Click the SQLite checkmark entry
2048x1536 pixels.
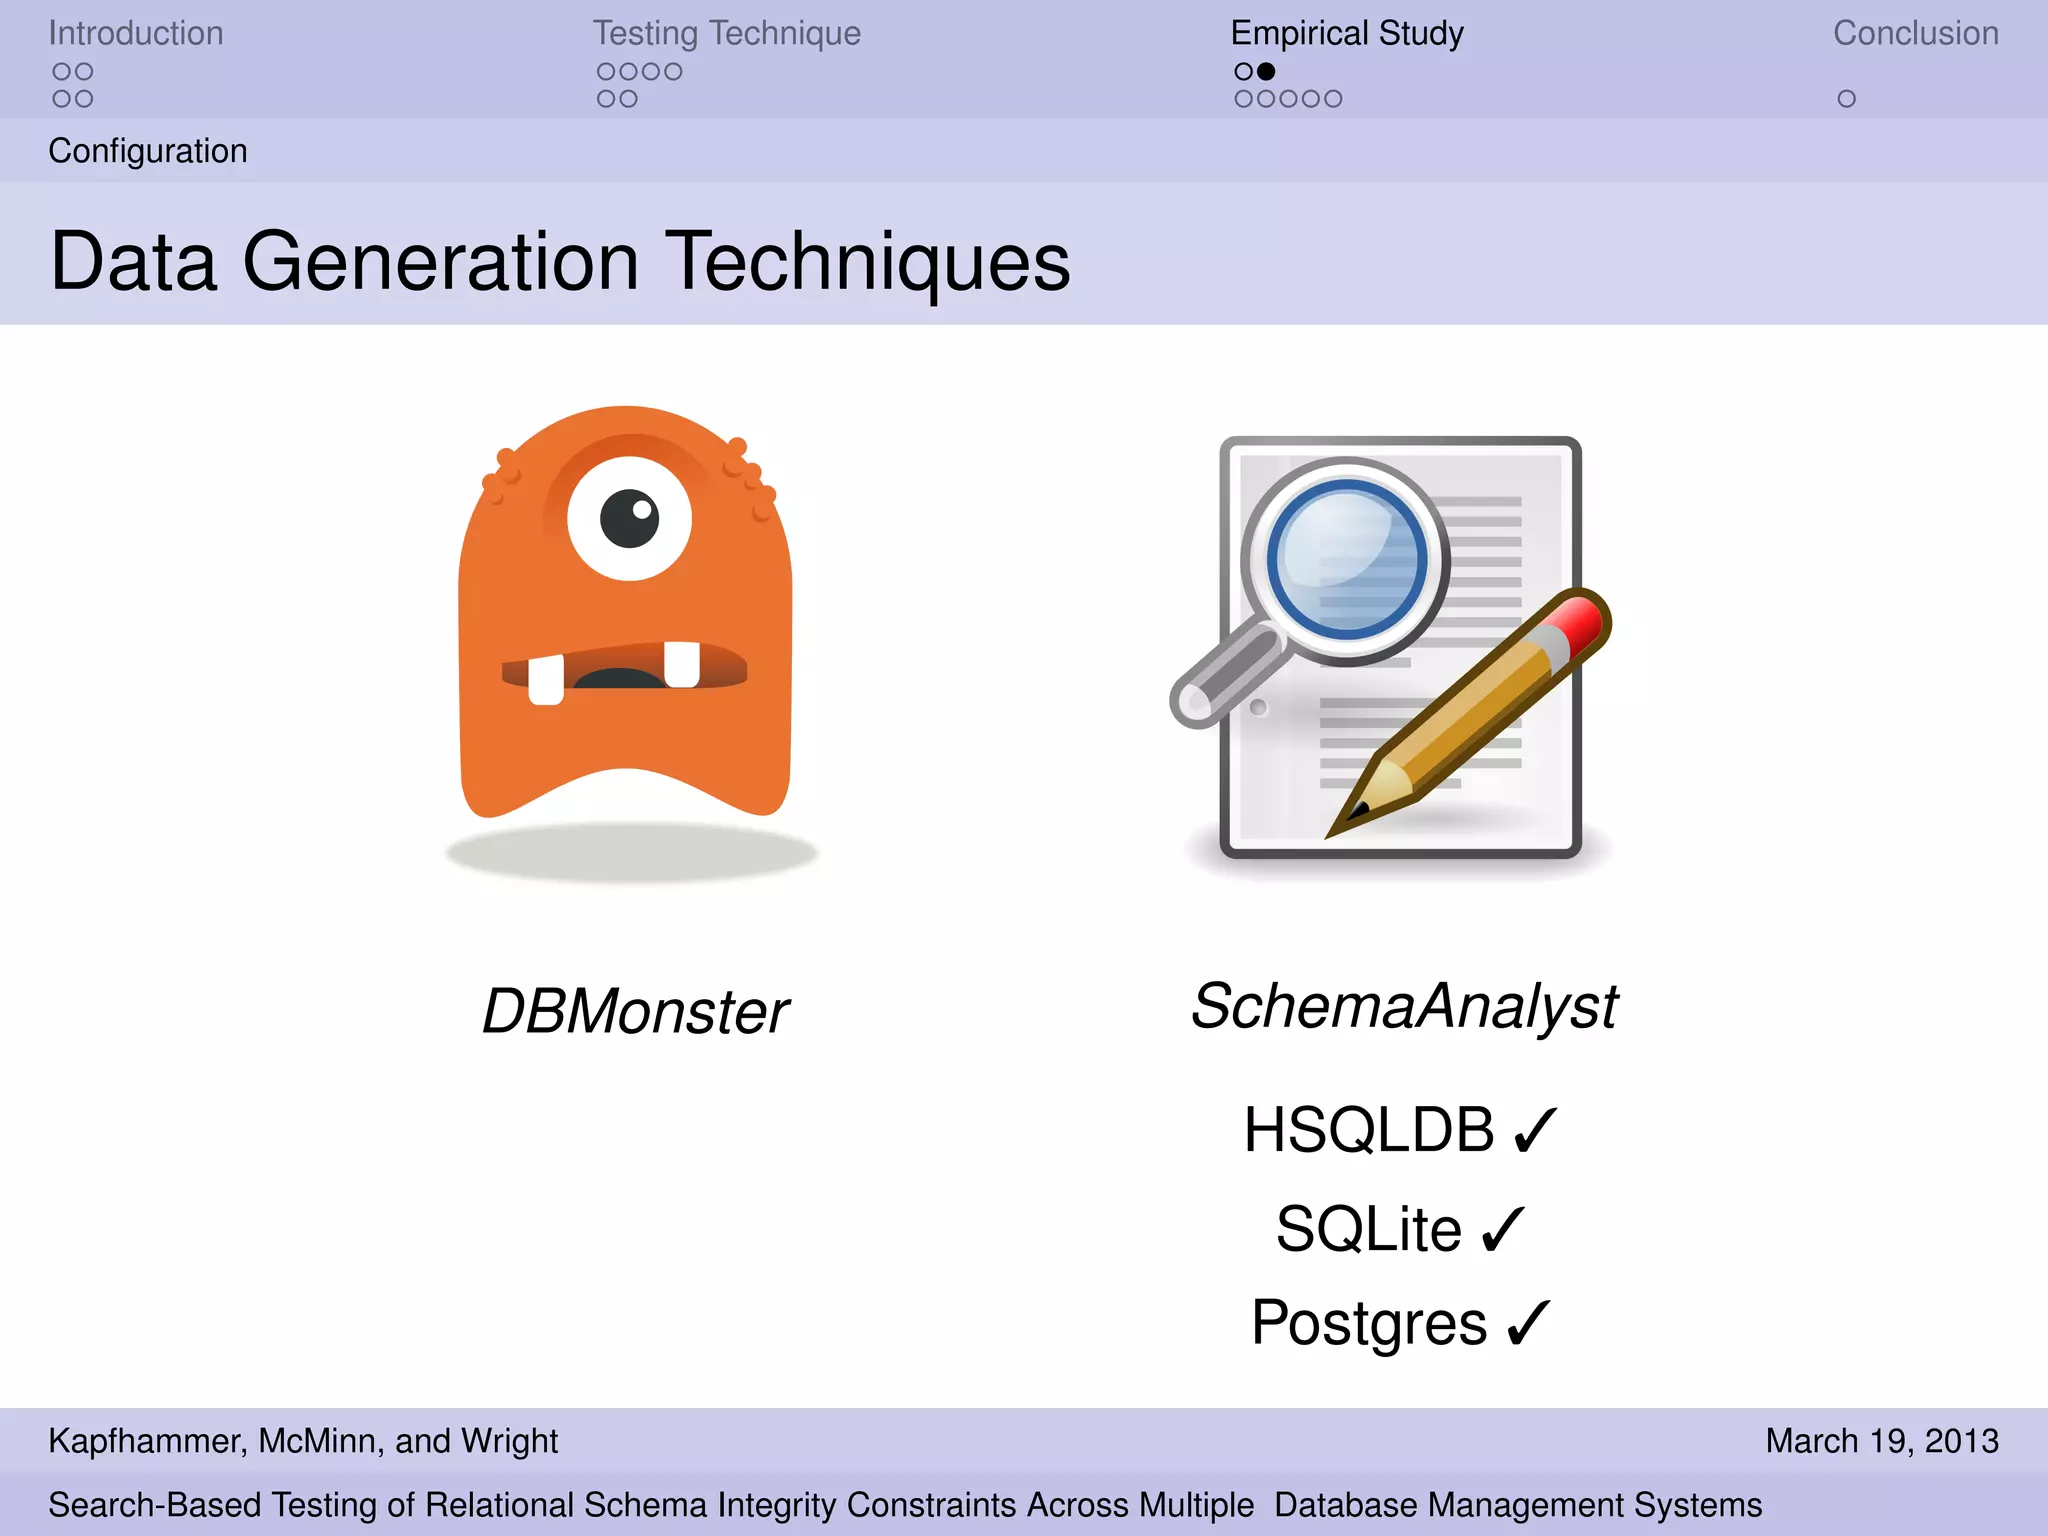(1400, 1229)
